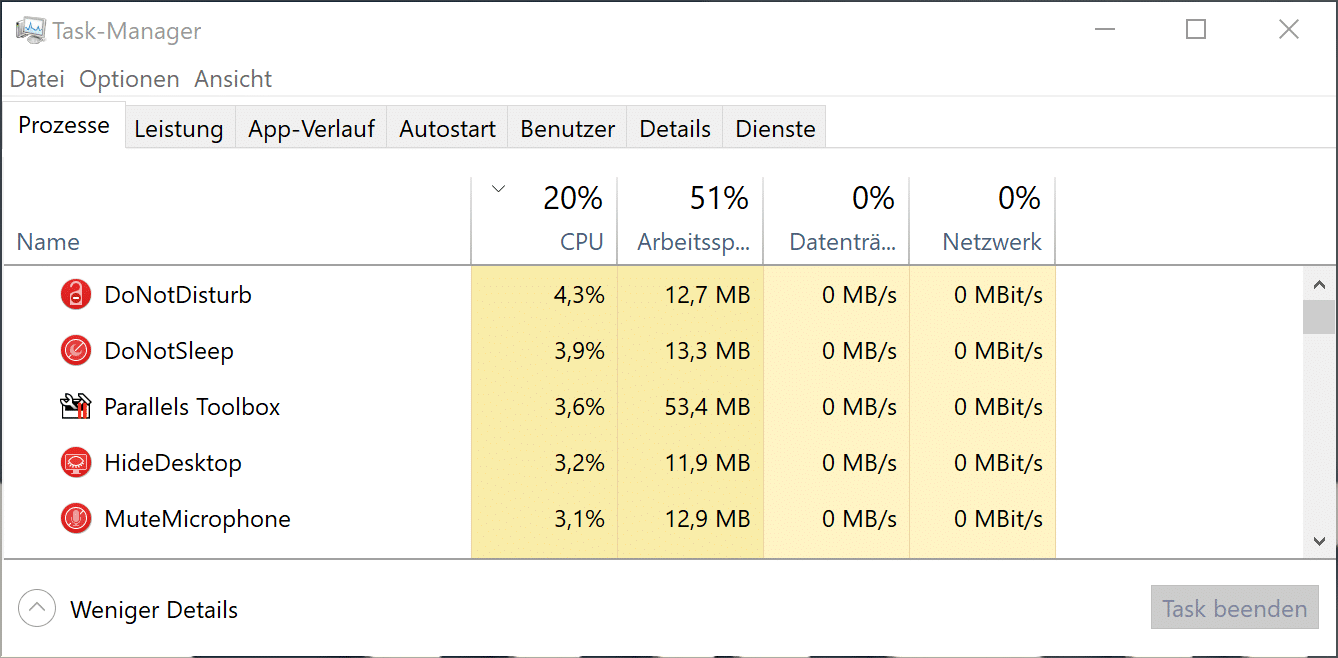
Task: Toggle CPU column sort arrow
Action: (499, 188)
